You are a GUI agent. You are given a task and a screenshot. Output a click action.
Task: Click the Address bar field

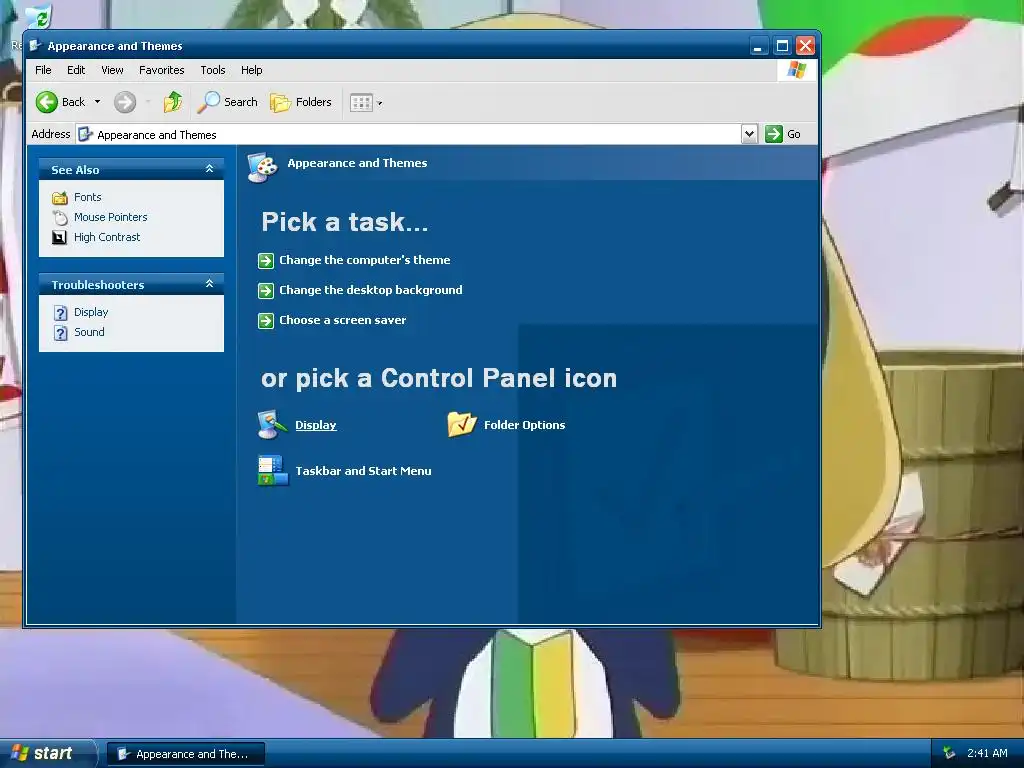[x=417, y=135]
